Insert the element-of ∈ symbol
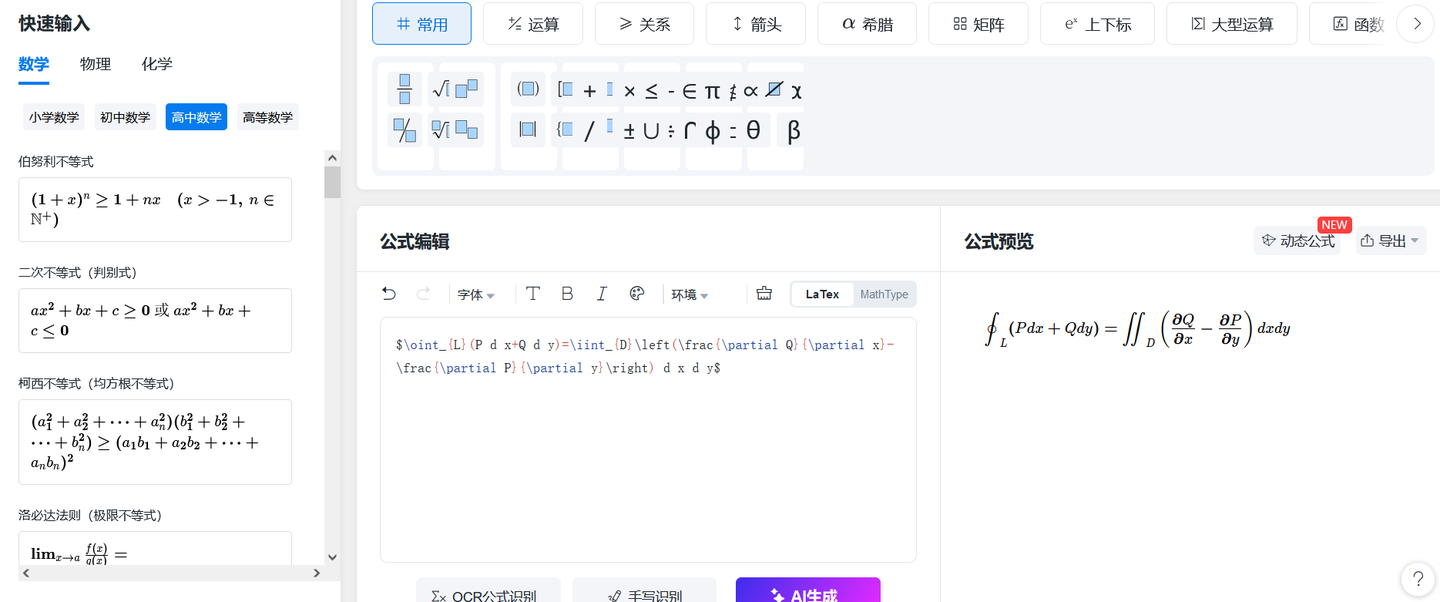The height and width of the screenshot is (602, 1440). pyautogui.click(x=689, y=91)
